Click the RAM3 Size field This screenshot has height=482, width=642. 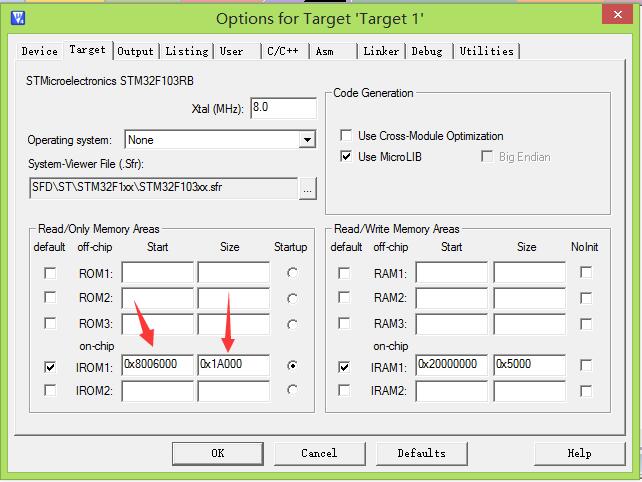(x=529, y=324)
